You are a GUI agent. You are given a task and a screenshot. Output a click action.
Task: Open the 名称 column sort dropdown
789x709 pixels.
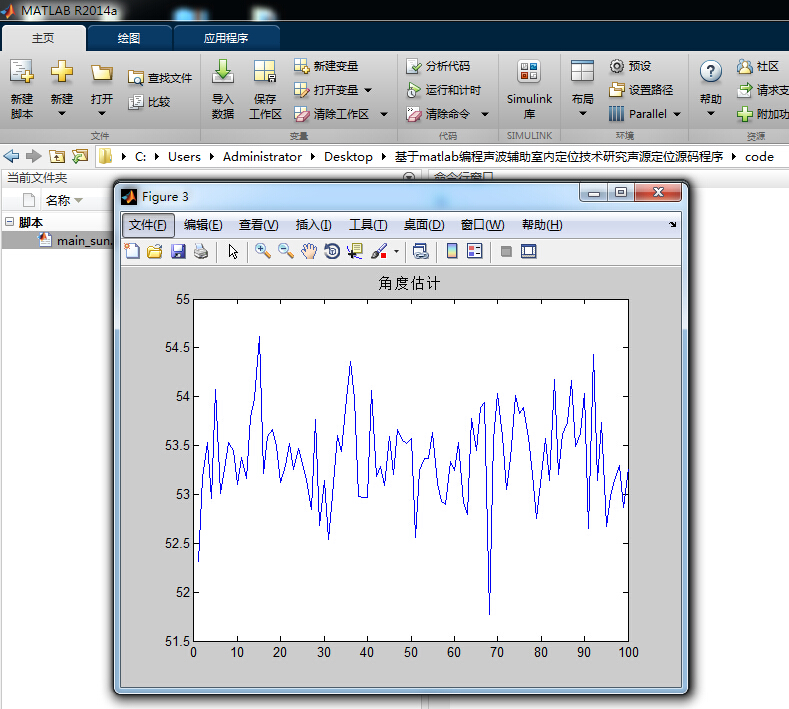click(78, 200)
